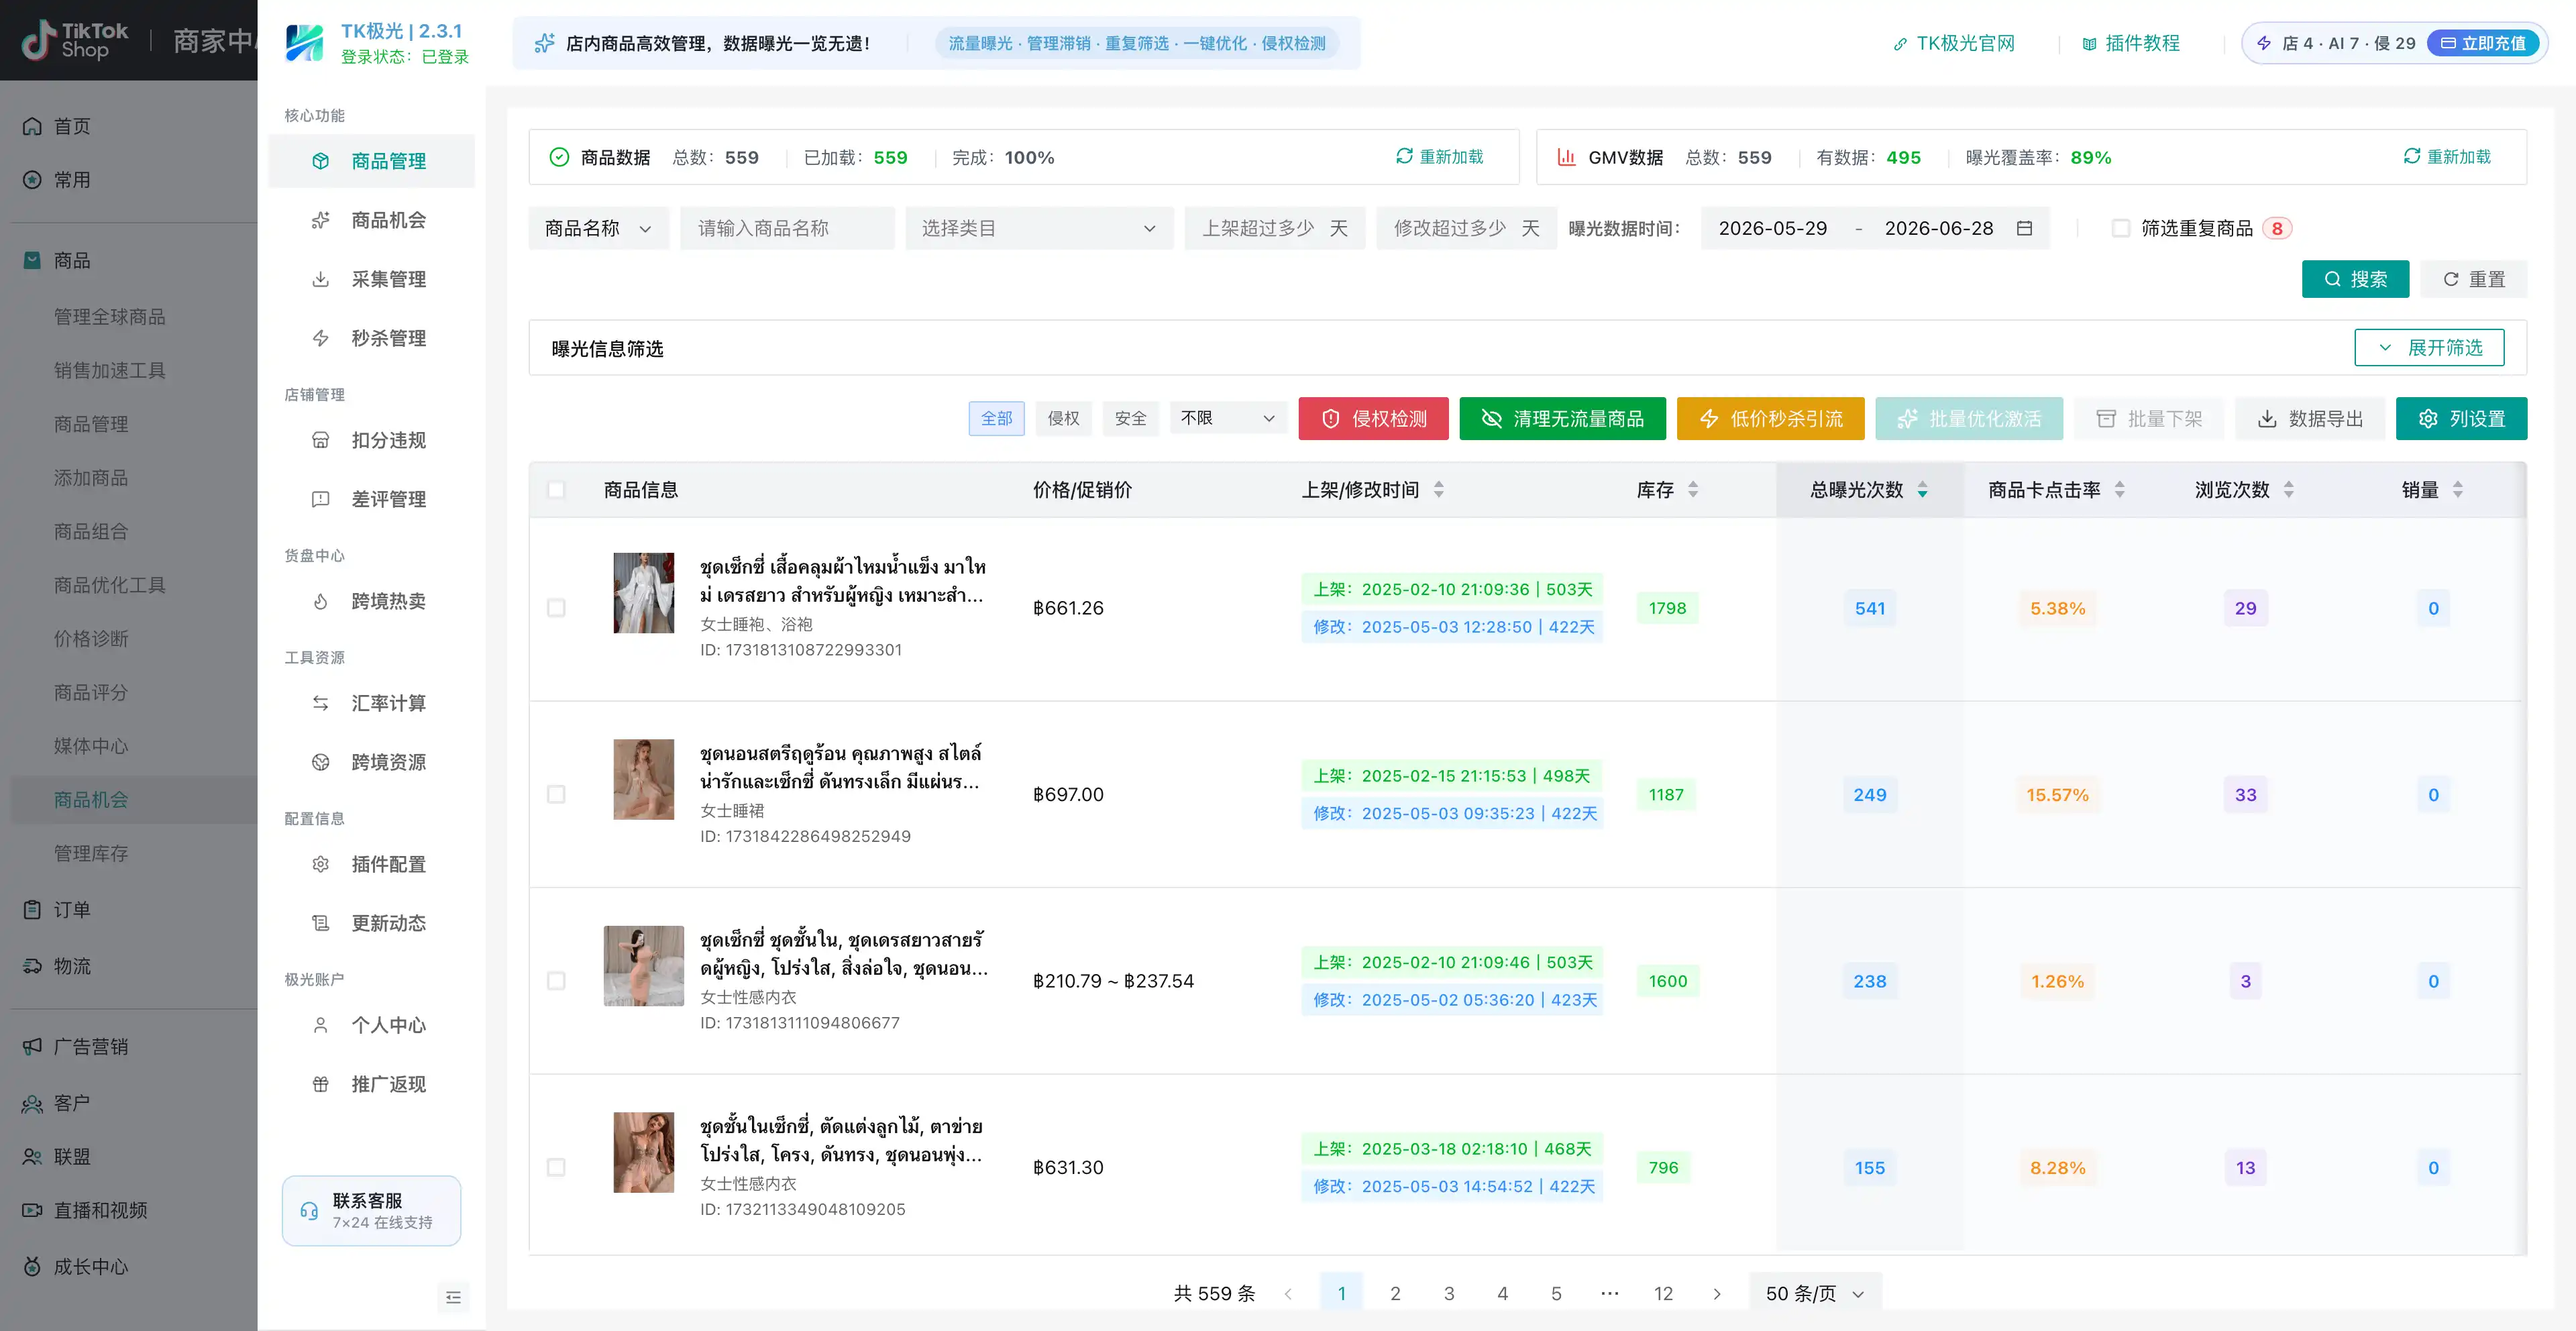Click the 首页 home icon
Screen dimensions: 2576x1331
[x=32, y=126]
